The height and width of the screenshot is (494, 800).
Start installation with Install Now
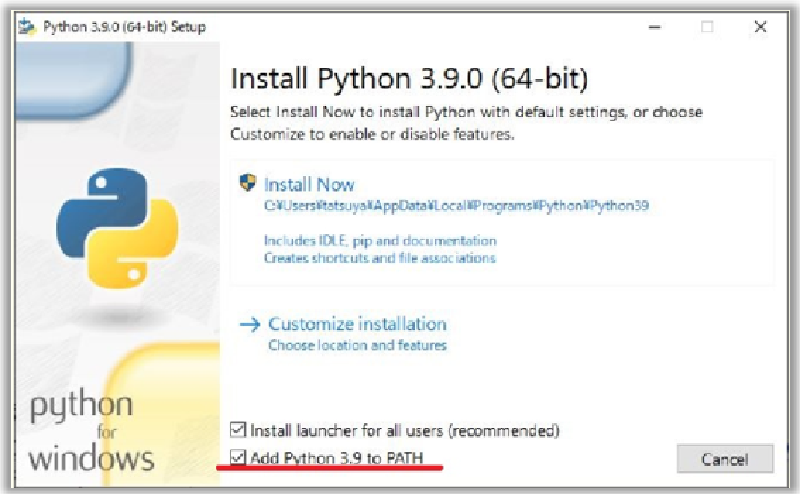(x=309, y=185)
